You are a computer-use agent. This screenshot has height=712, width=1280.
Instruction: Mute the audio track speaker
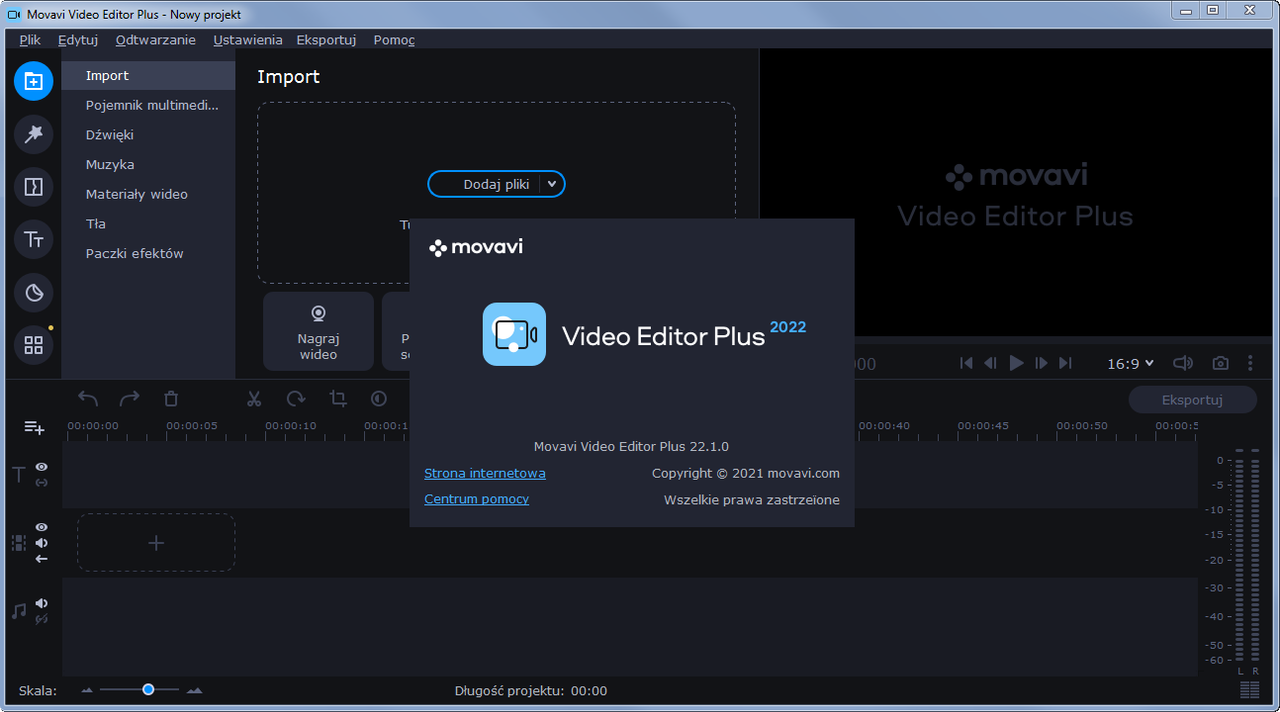(42, 603)
